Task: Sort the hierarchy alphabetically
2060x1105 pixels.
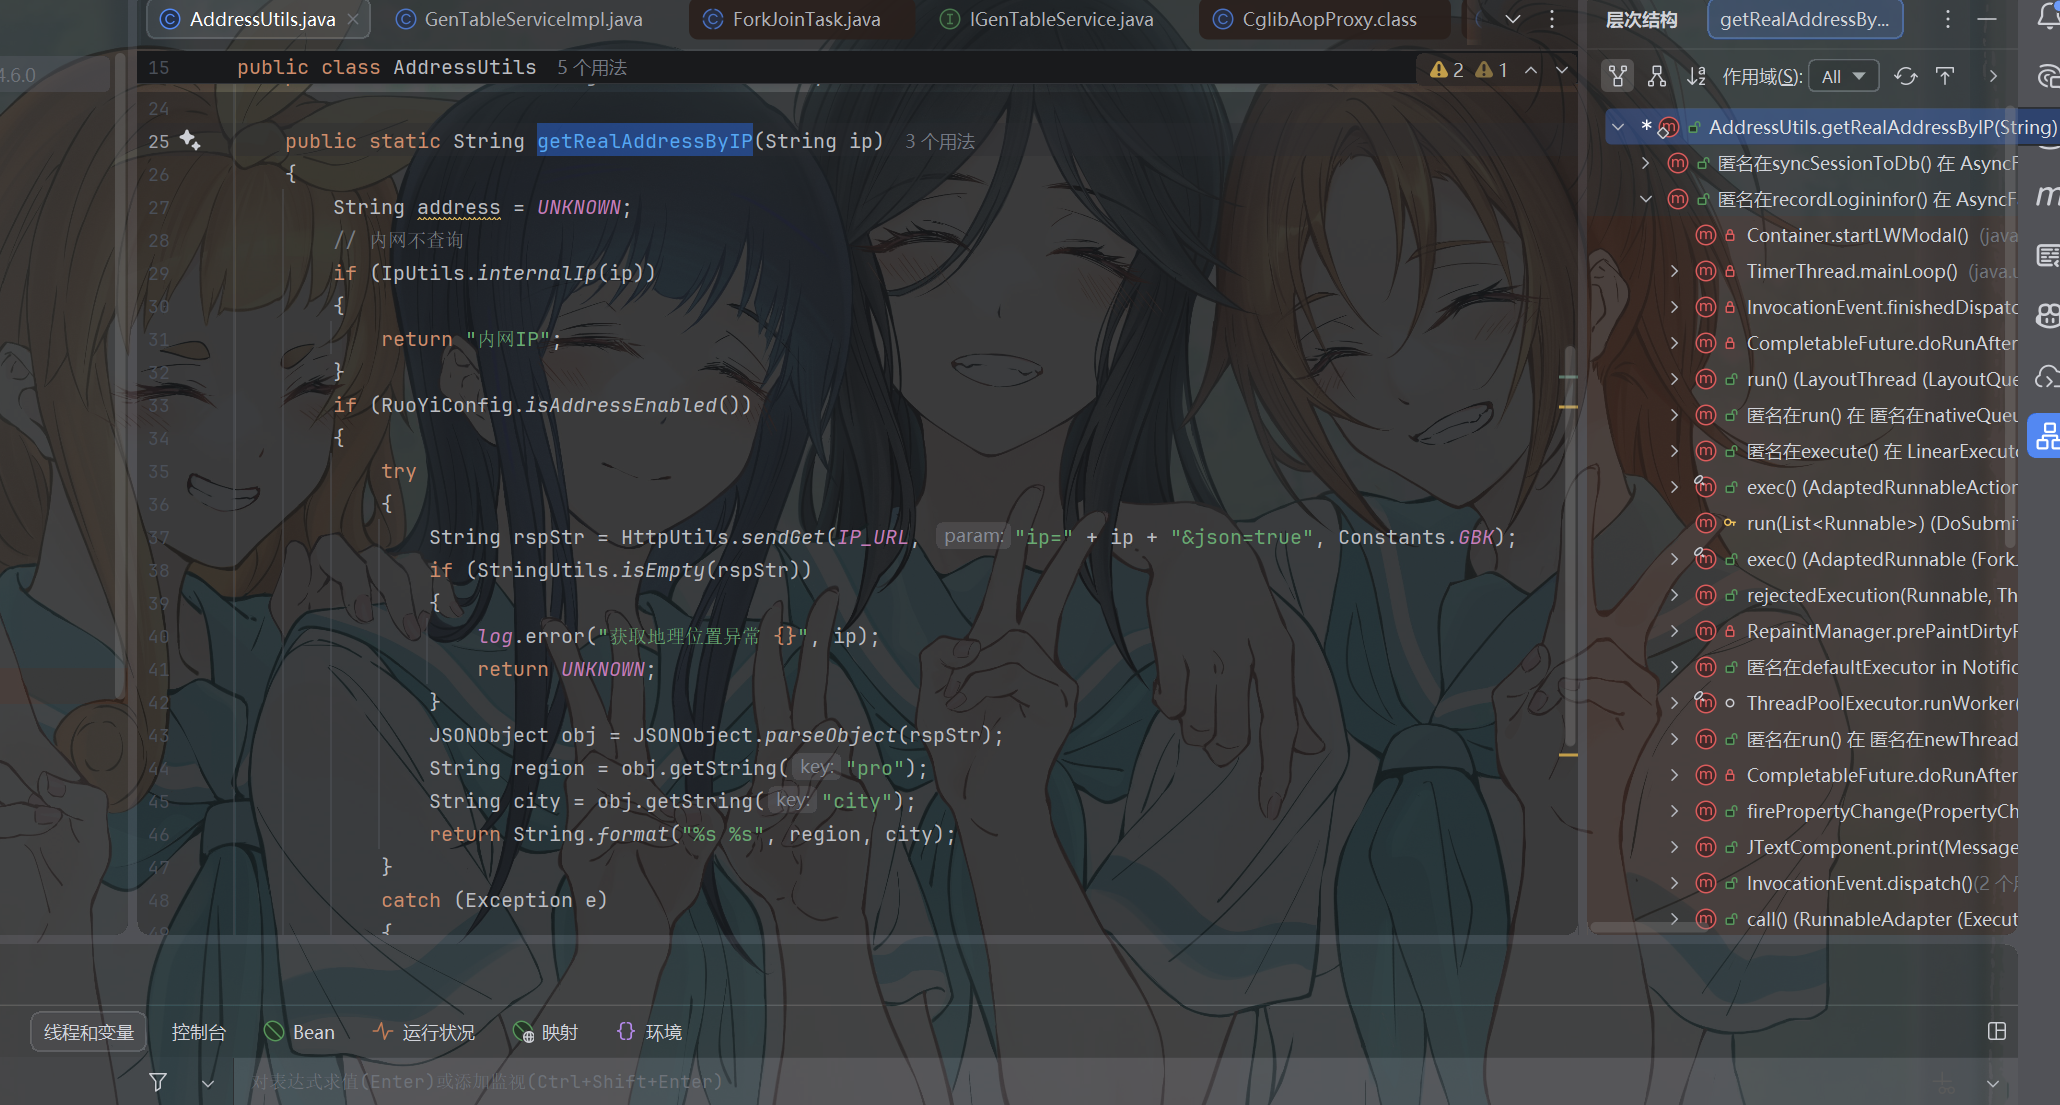Action: pyautogui.click(x=1697, y=76)
